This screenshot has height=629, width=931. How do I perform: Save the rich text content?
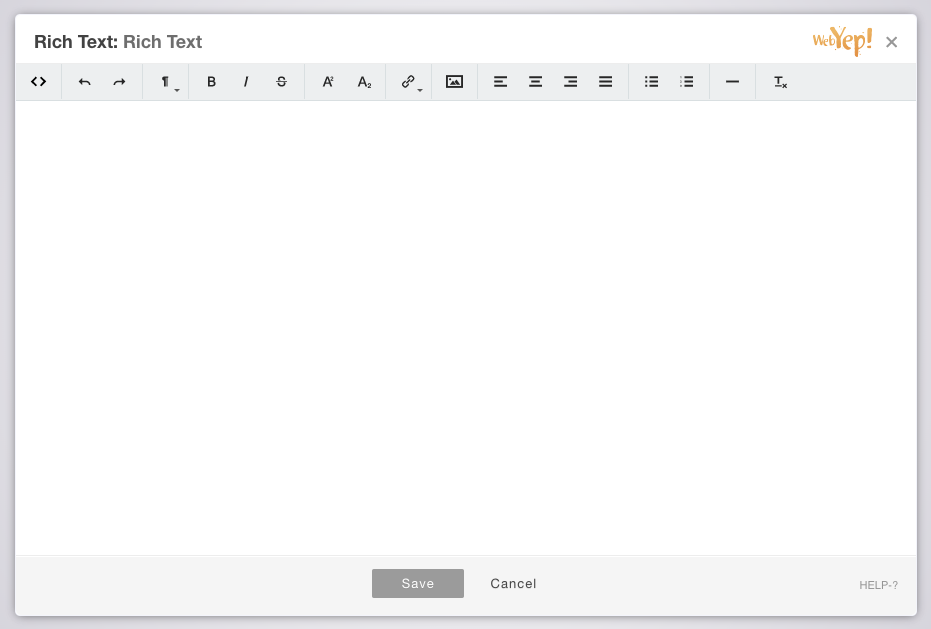[418, 584]
